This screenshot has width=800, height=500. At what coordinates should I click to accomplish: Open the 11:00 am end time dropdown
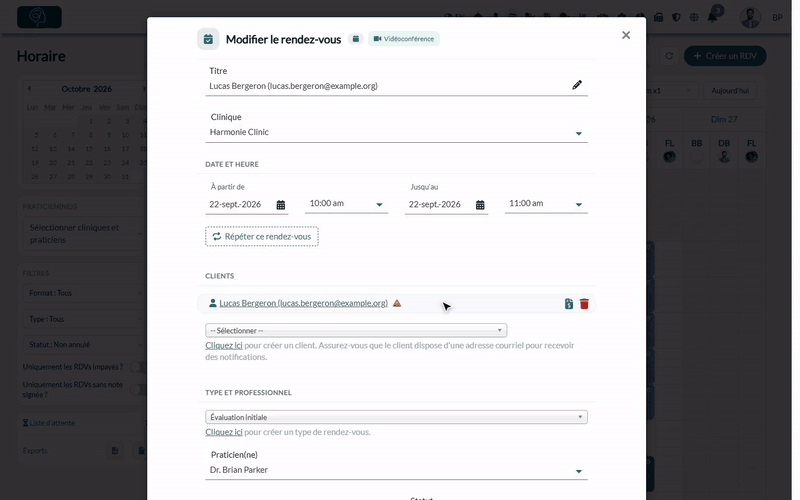pos(546,204)
